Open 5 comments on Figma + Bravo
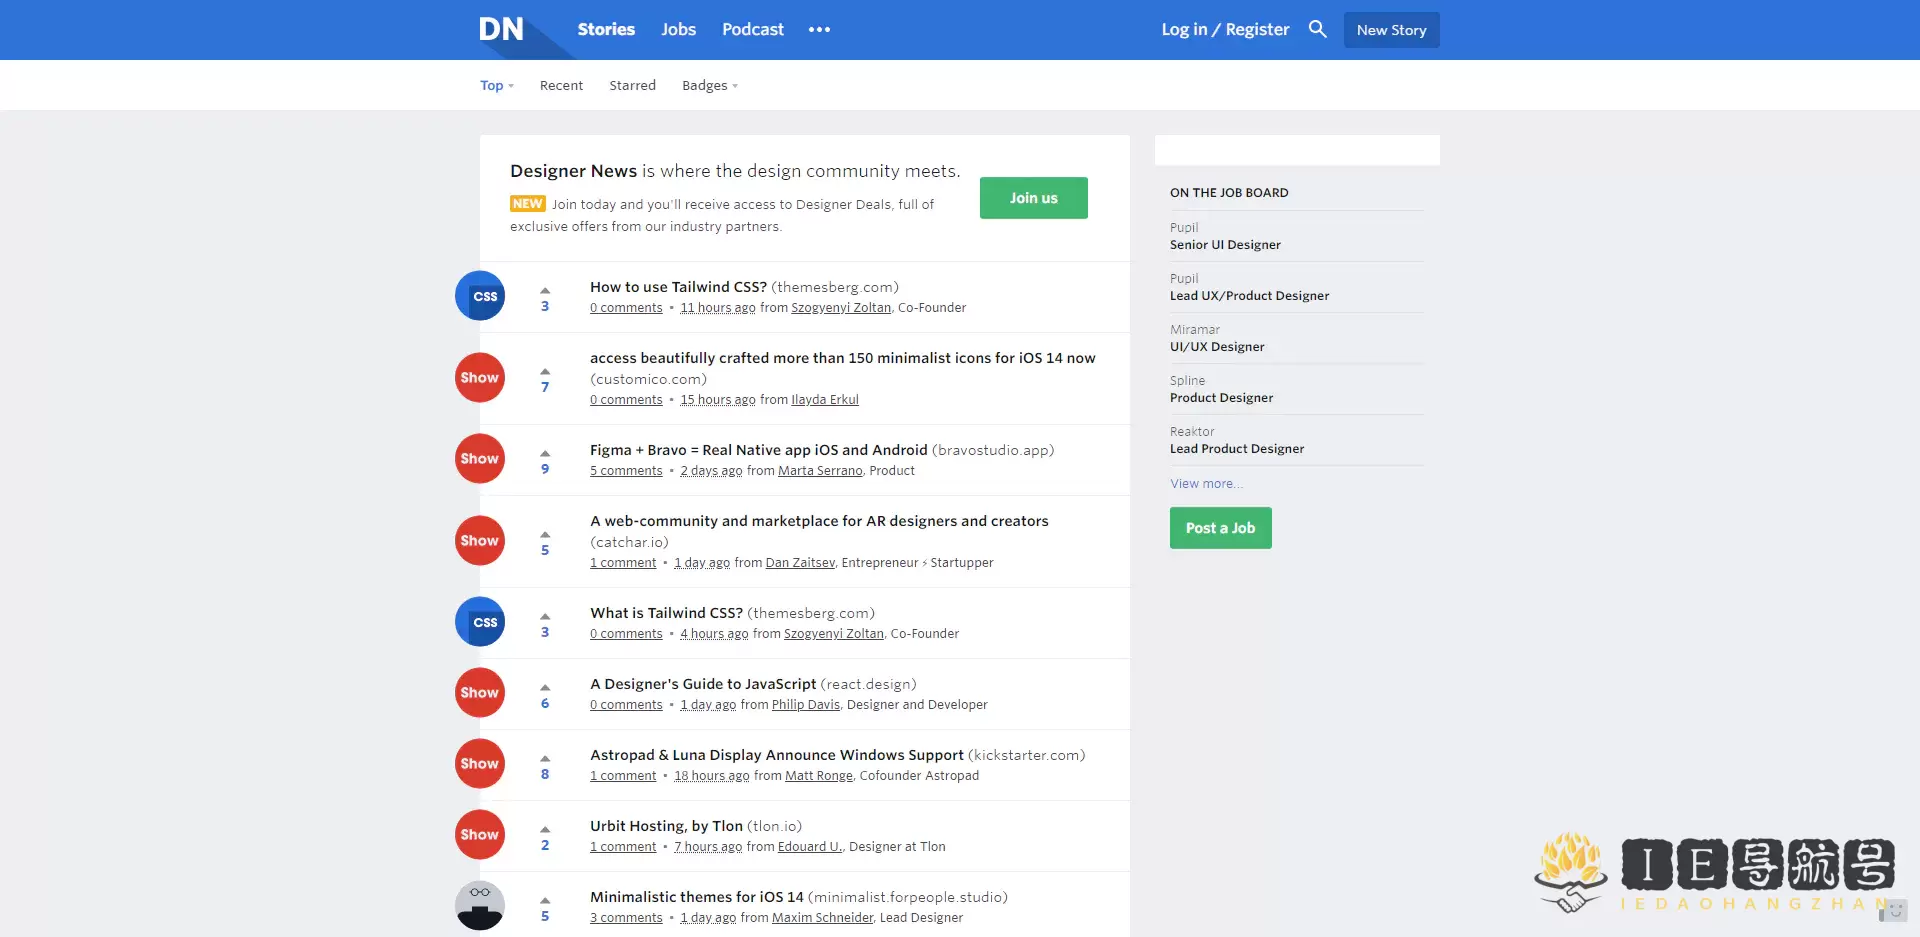 point(626,471)
